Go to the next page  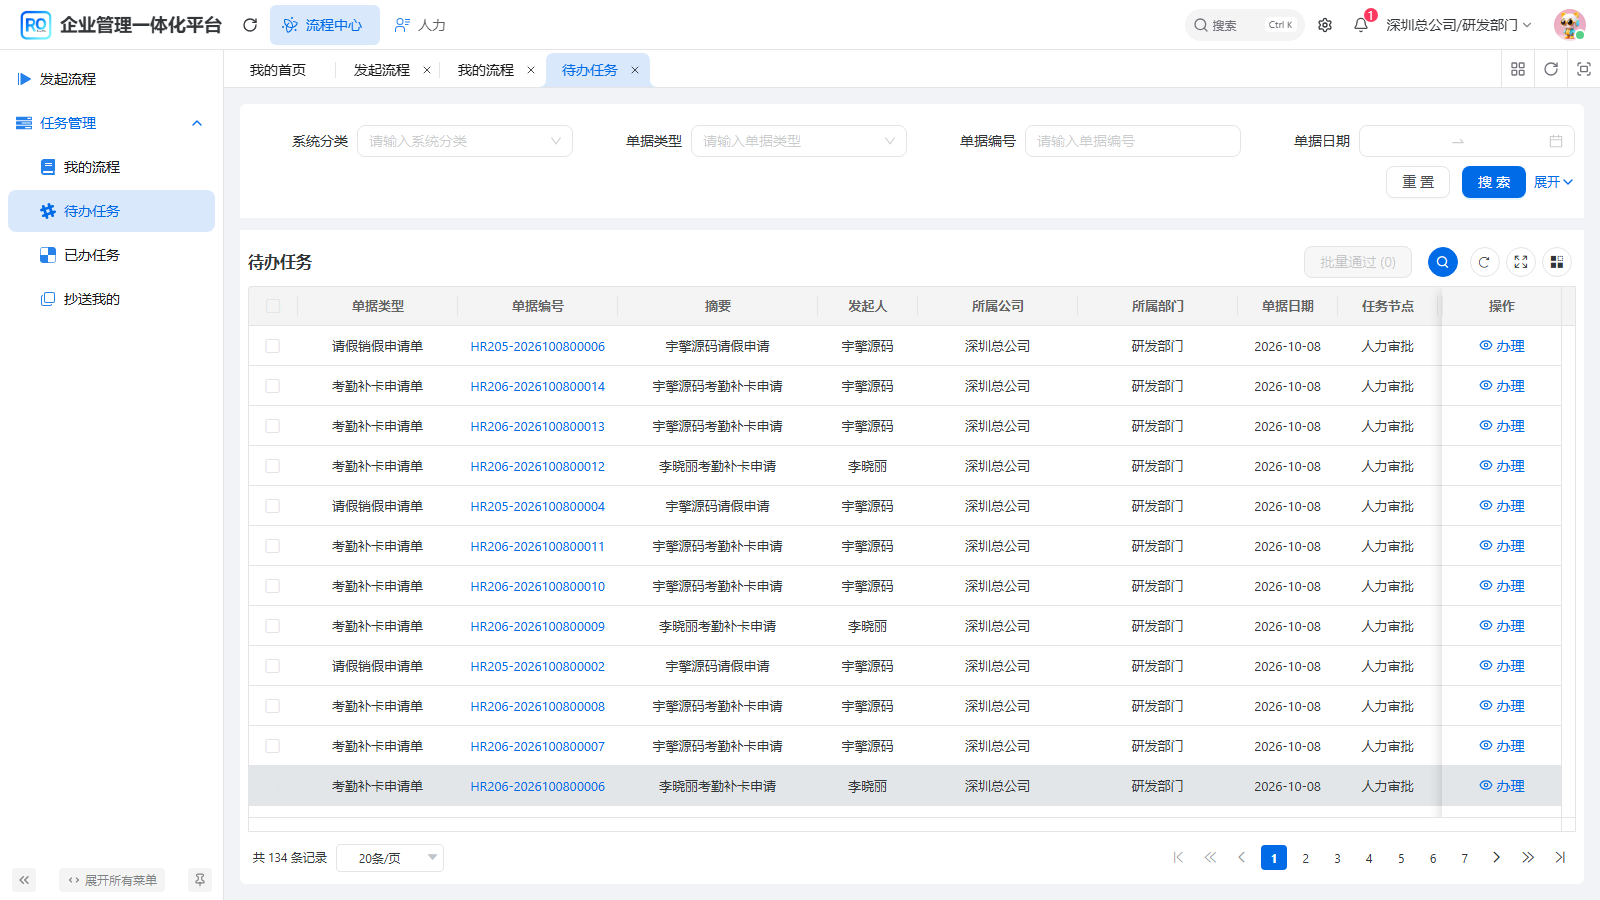click(x=1496, y=857)
